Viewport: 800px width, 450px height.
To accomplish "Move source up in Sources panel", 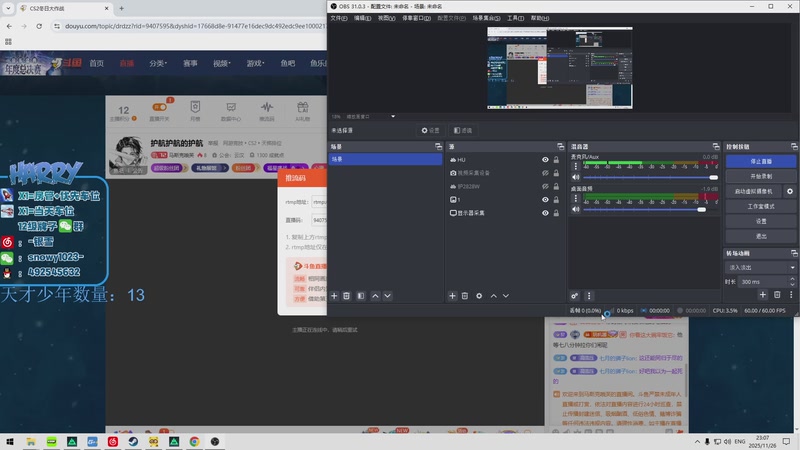I will click(x=494, y=296).
